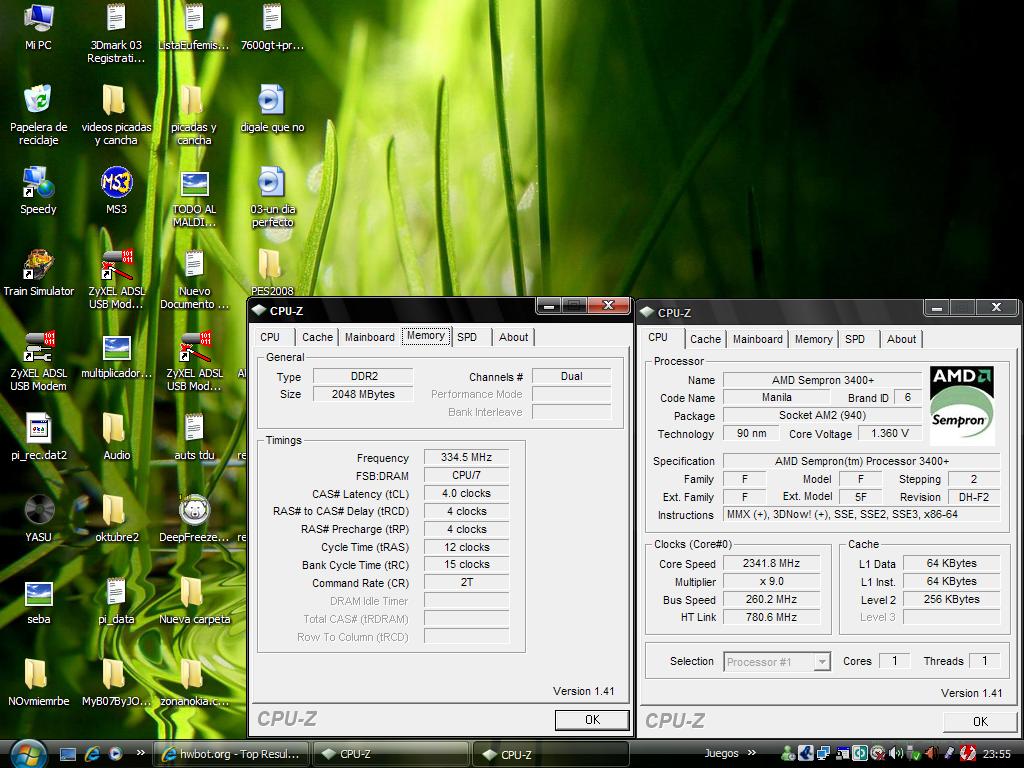Click the volume speaker tray icon
Viewport: 1024px width, 768px height.
(x=896, y=754)
